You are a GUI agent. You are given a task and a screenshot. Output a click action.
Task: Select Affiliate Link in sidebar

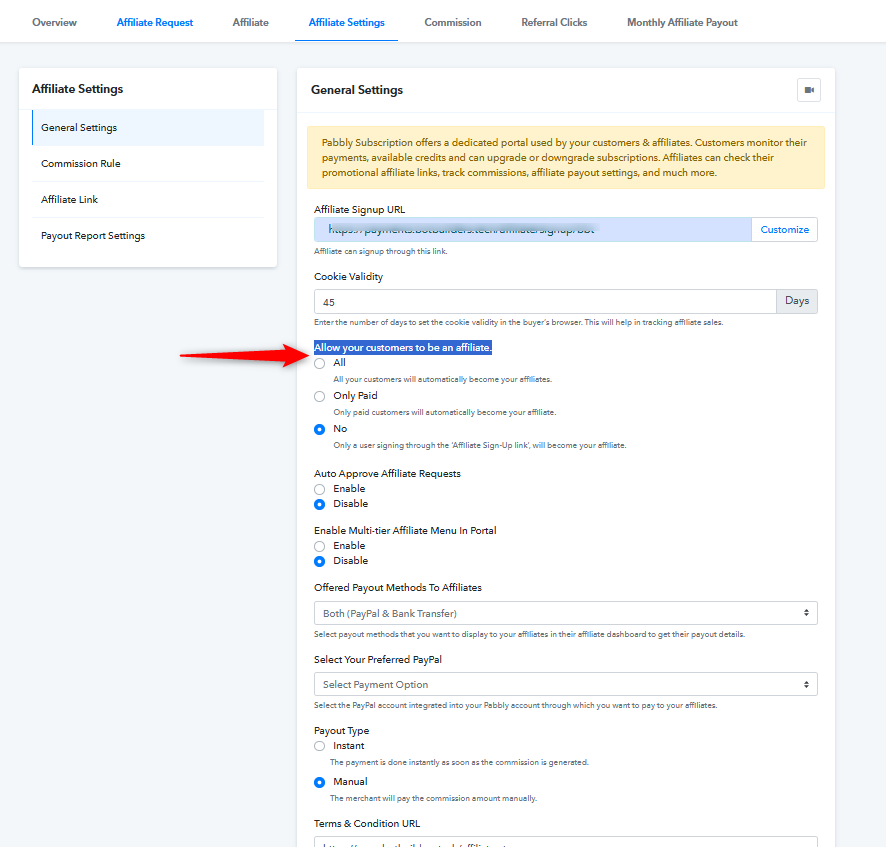click(x=70, y=200)
